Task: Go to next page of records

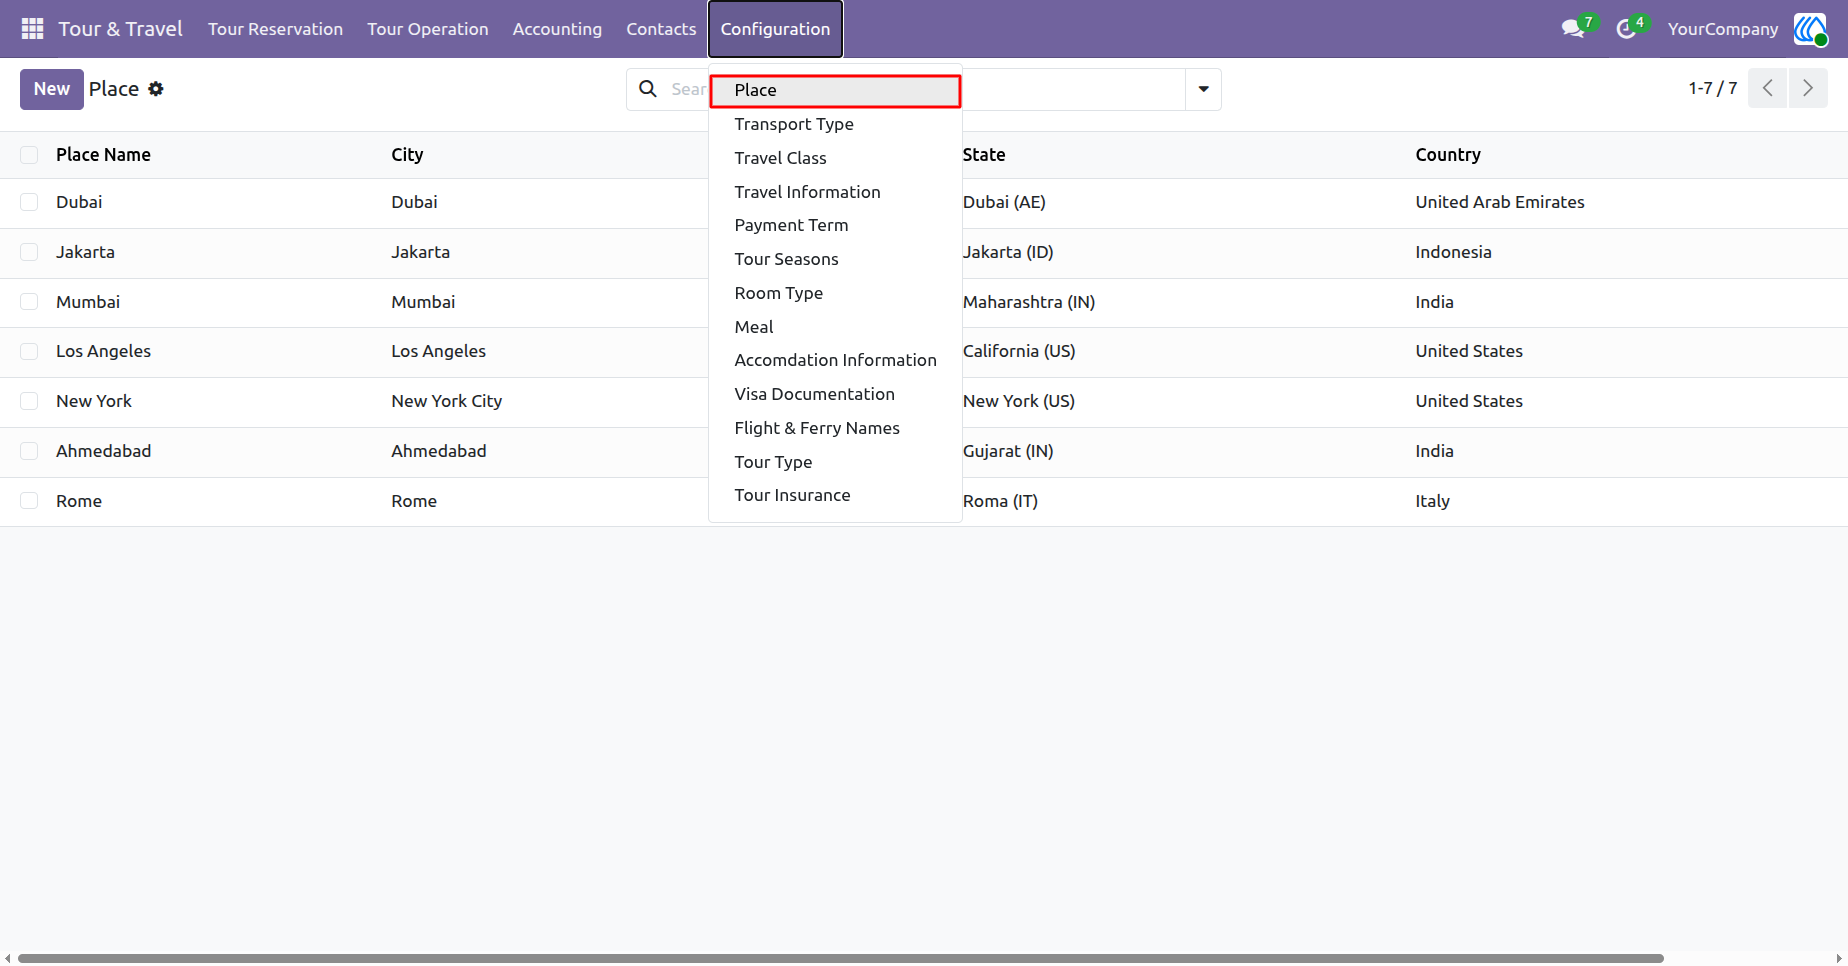Action: 1808,88
